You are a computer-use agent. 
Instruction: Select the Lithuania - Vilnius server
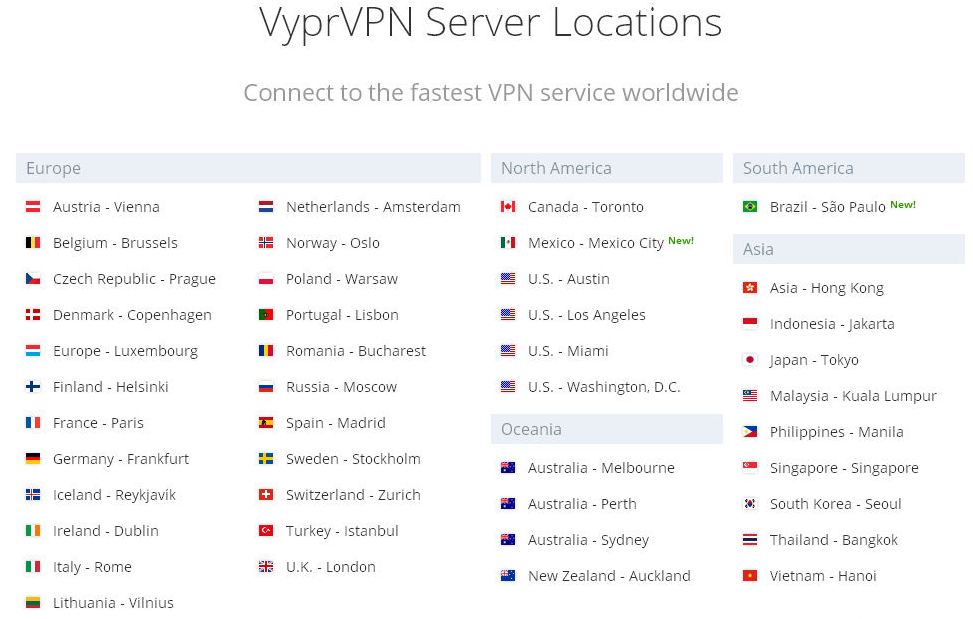coord(114,603)
